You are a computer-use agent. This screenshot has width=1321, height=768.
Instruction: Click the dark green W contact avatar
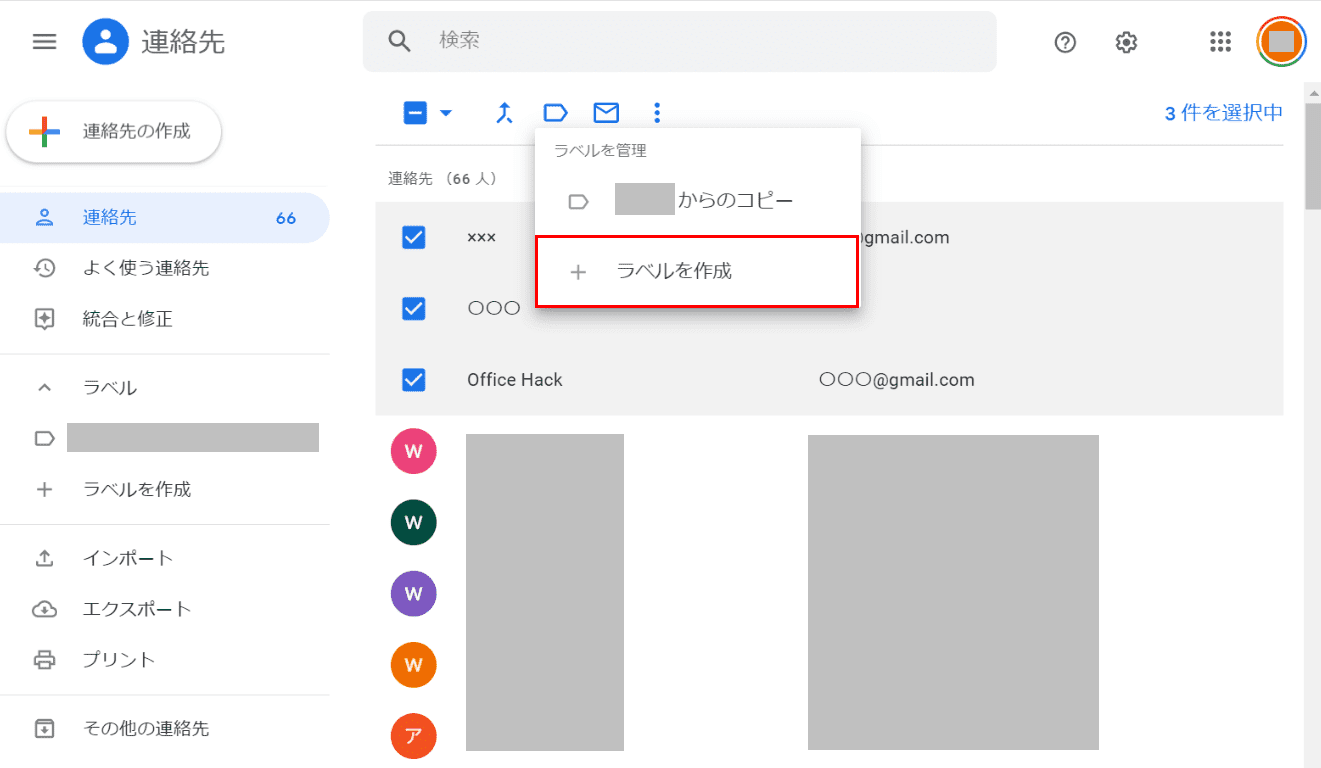click(x=413, y=522)
